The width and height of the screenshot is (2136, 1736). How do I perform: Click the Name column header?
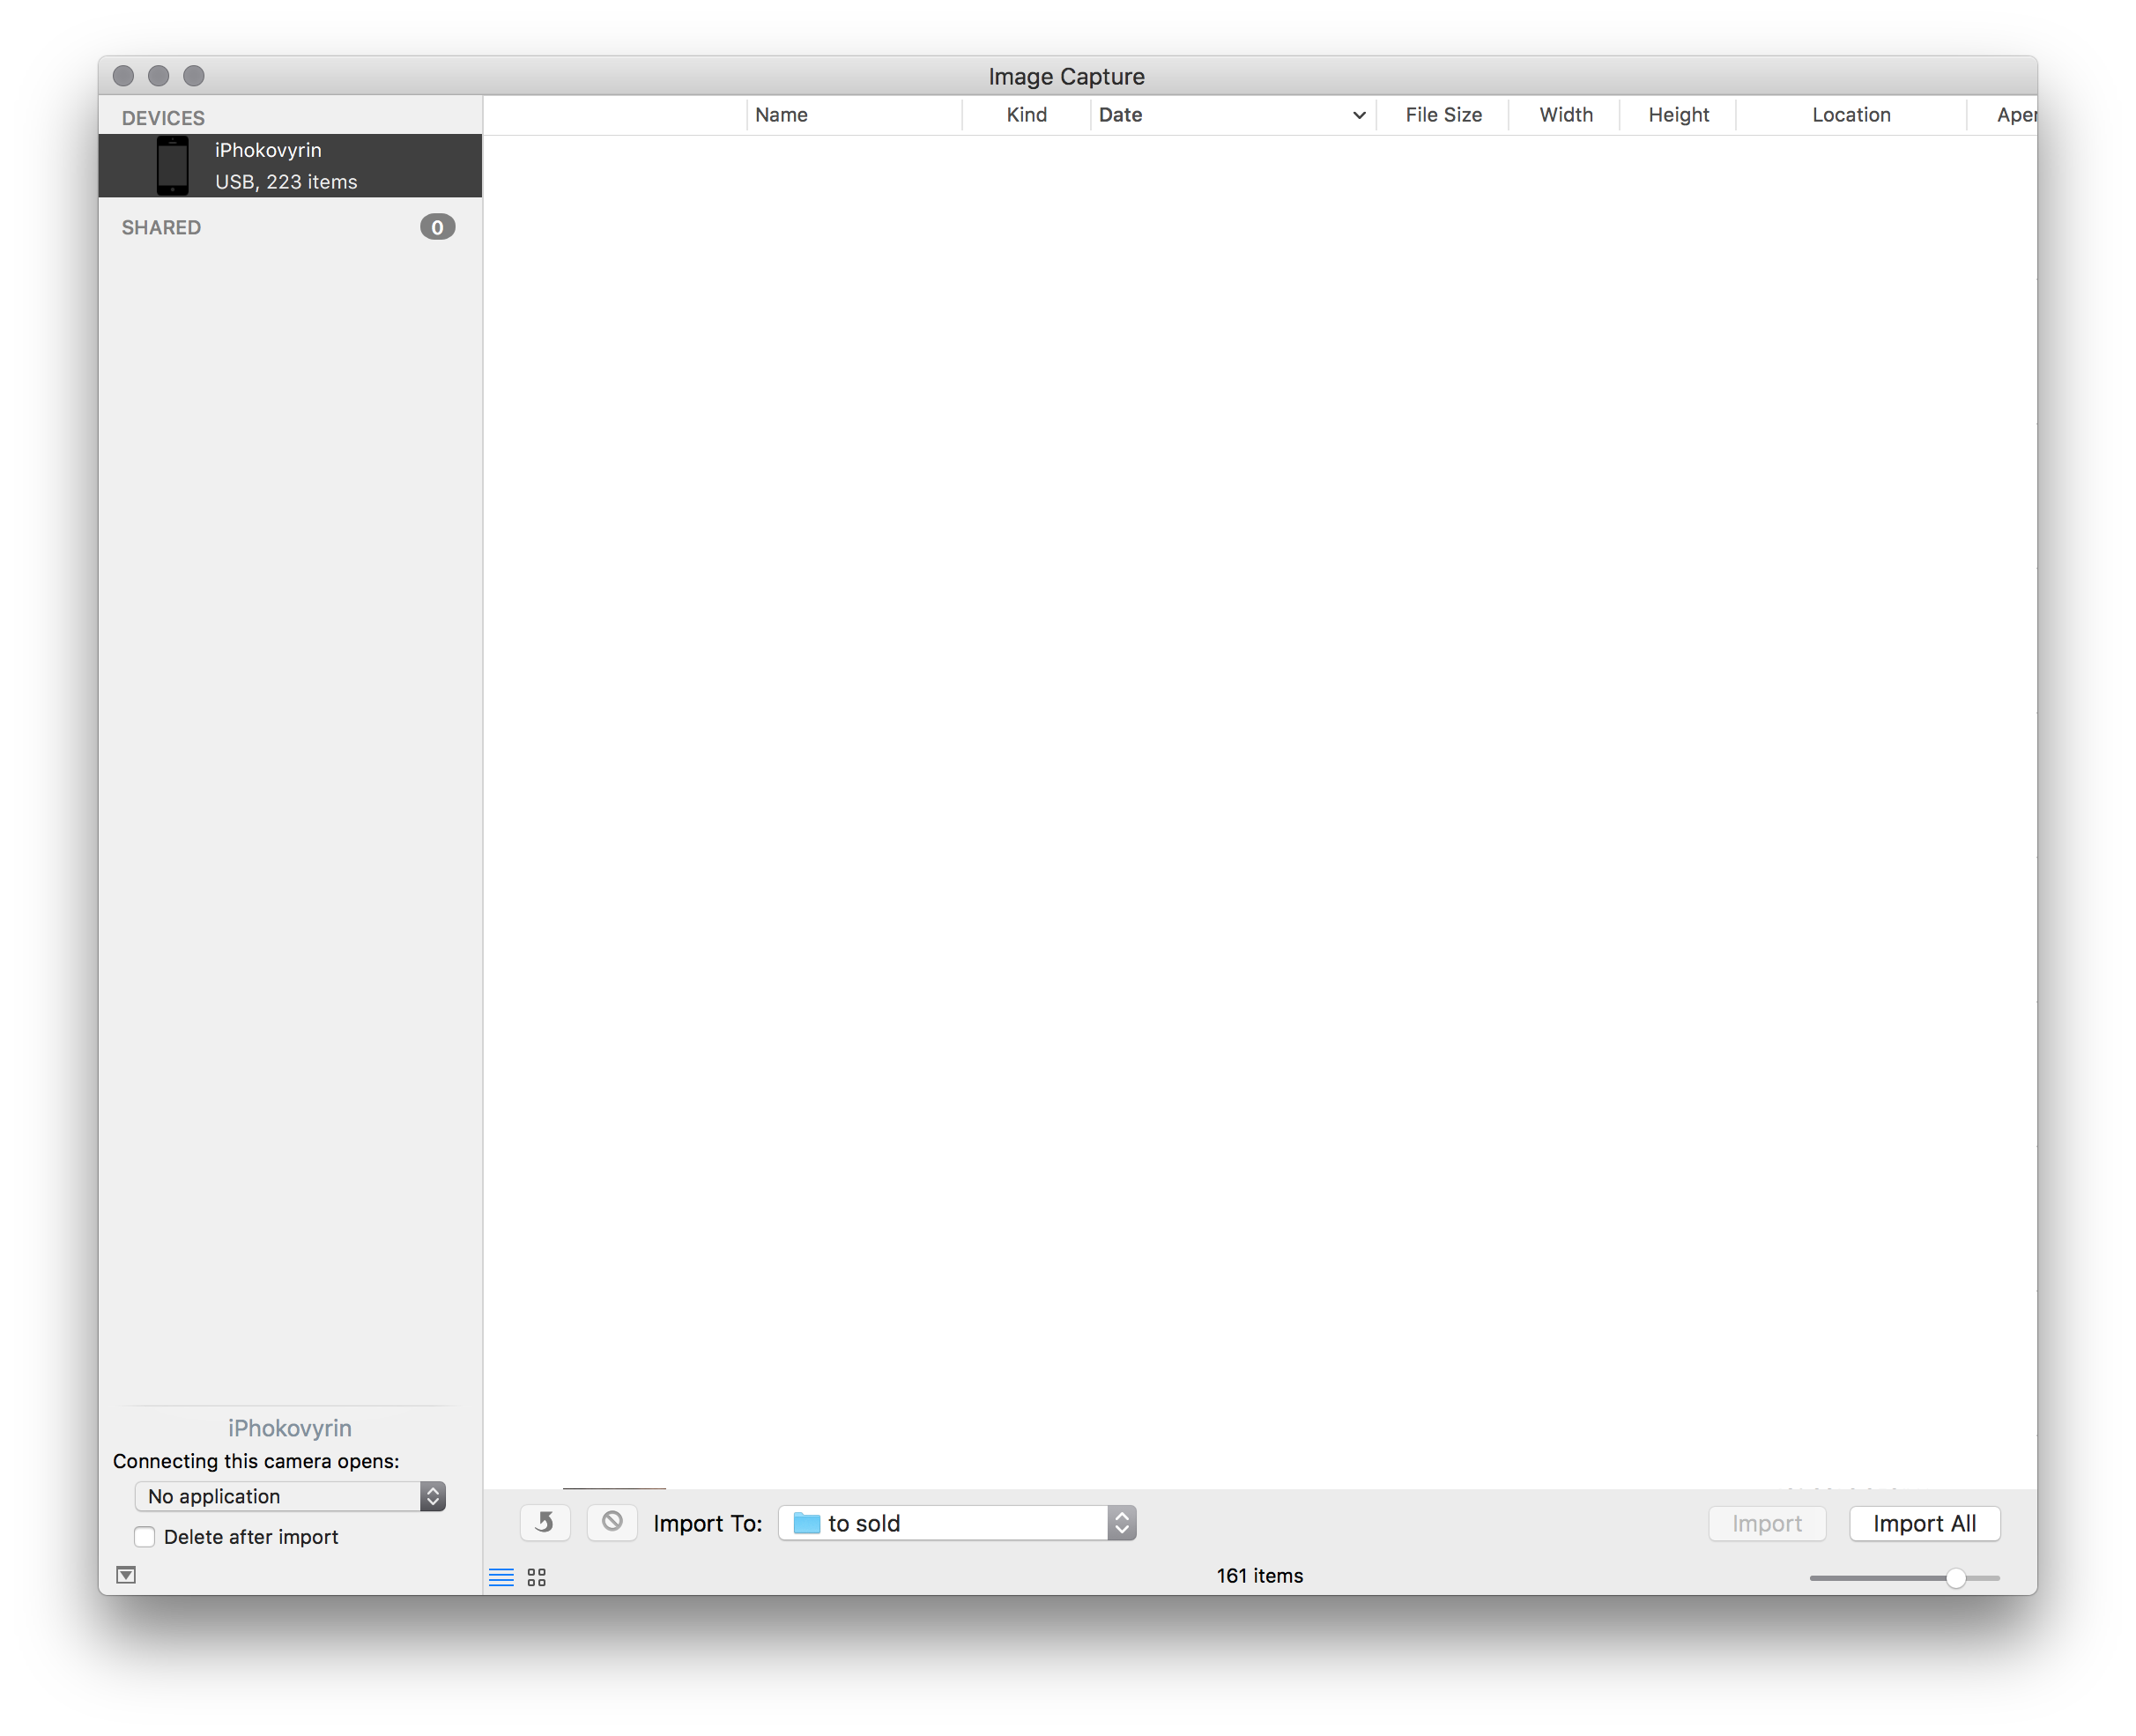[779, 114]
